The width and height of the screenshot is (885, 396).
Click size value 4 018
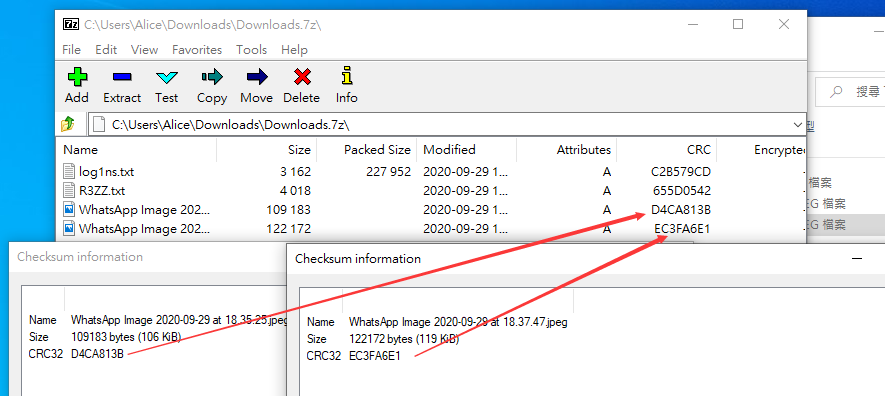(x=296, y=191)
